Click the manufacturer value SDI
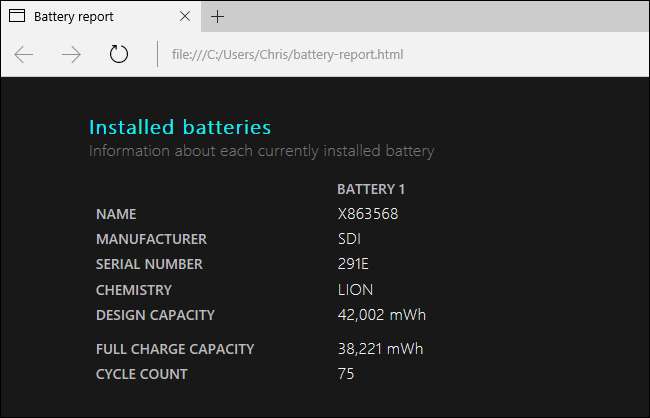650x418 pixels. point(350,239)
